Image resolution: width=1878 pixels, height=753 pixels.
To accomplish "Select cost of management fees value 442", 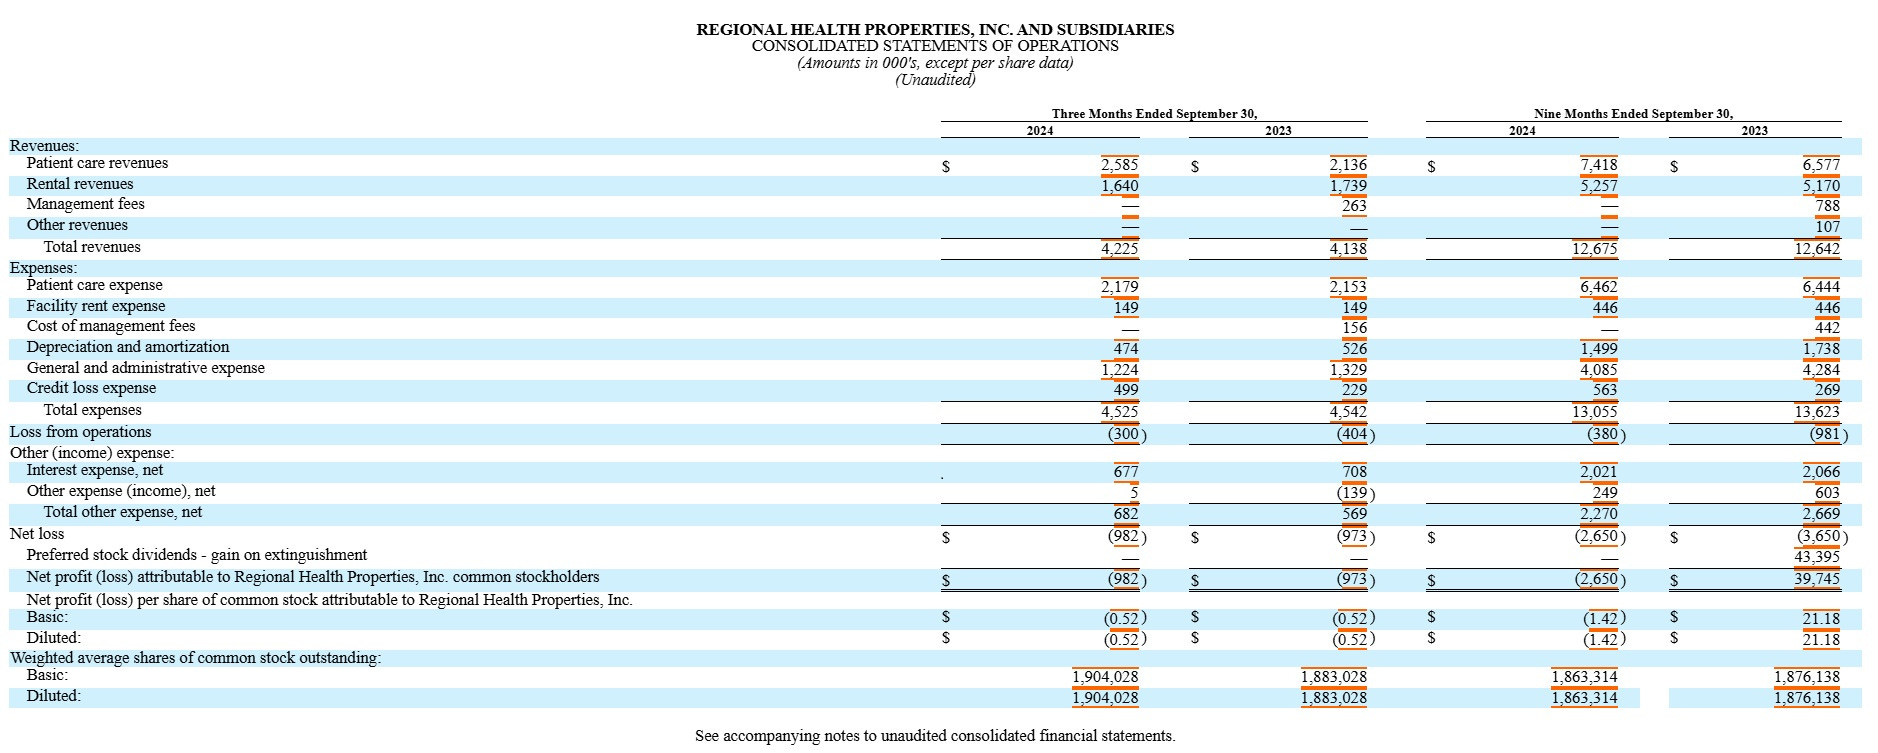I will (1827, 328).
